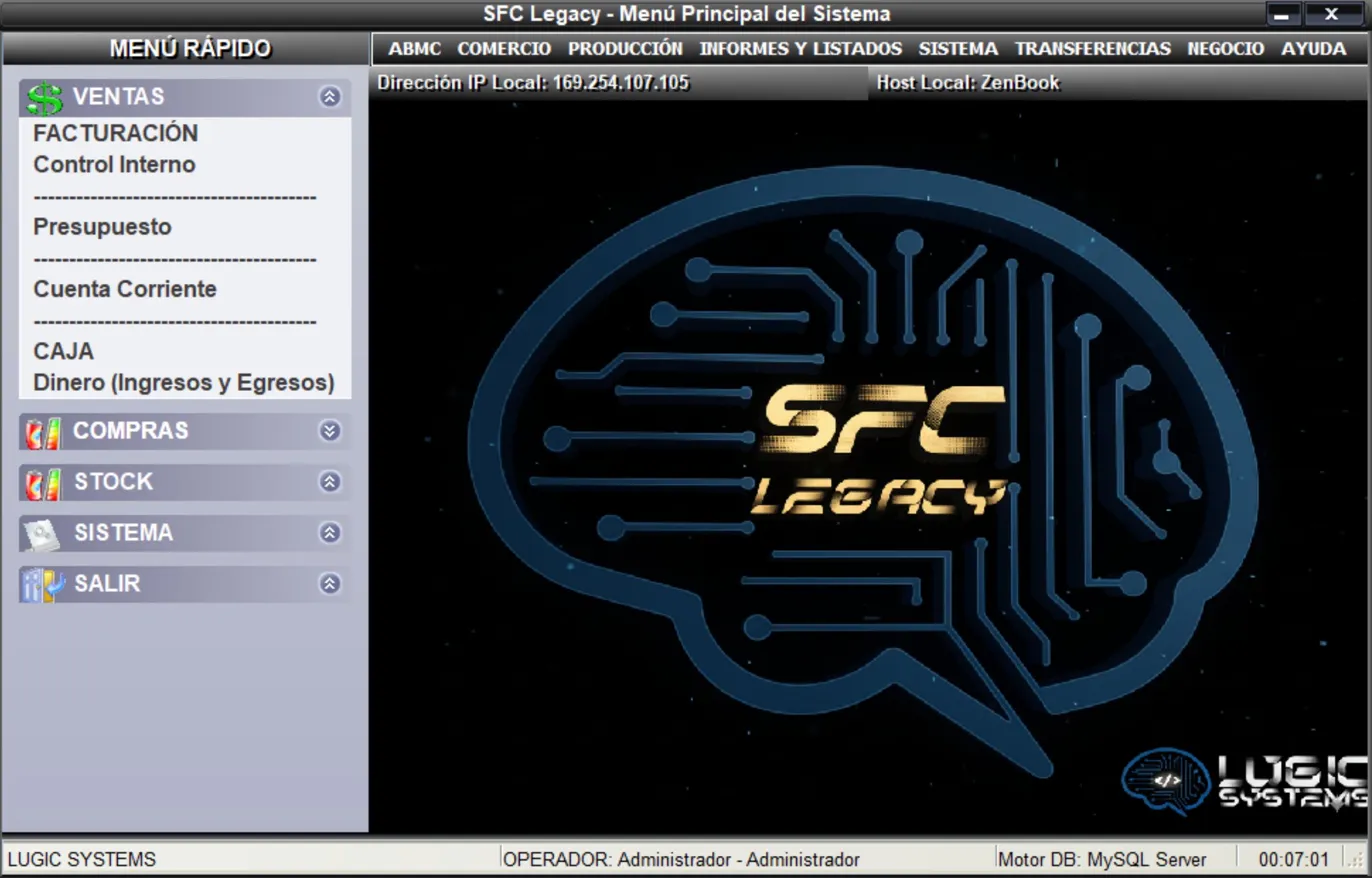Viewport: 1372px width, 878px height.
Task: Open the AYUDA menu
Action: point(1313,48)
